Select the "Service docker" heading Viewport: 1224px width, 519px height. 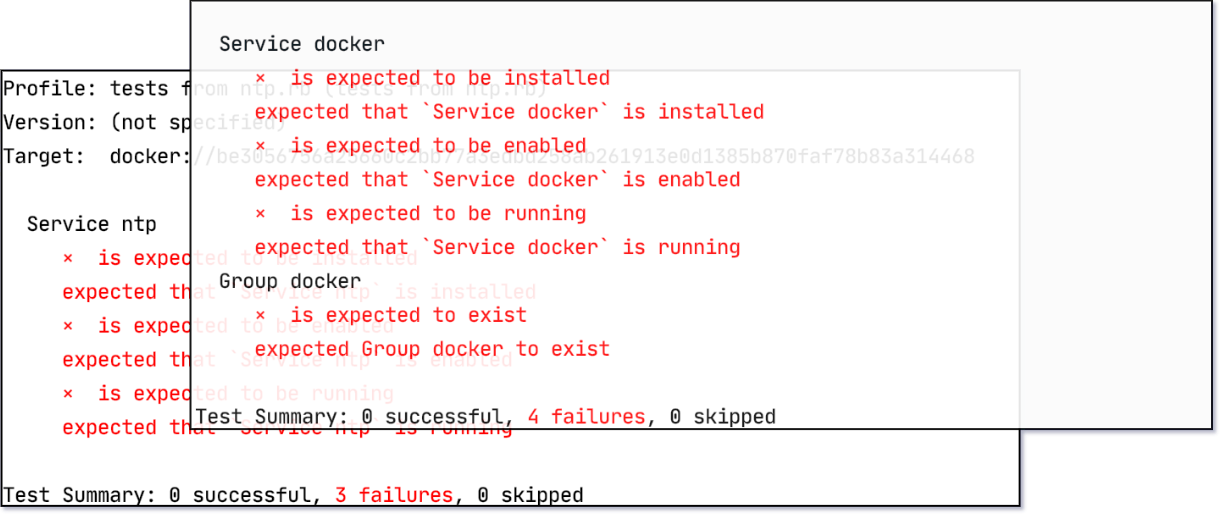(x=301, y=44)
